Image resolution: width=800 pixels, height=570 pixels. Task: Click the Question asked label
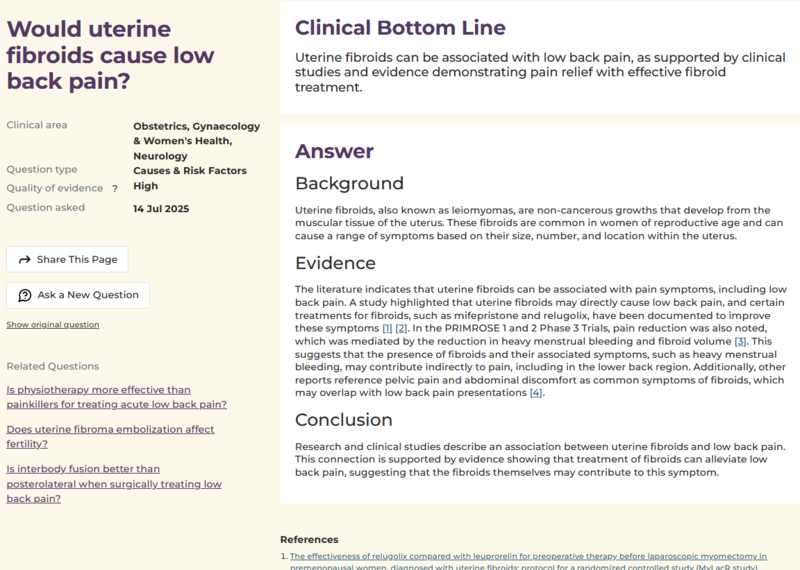pyautogui.click(x=45, y=208)
